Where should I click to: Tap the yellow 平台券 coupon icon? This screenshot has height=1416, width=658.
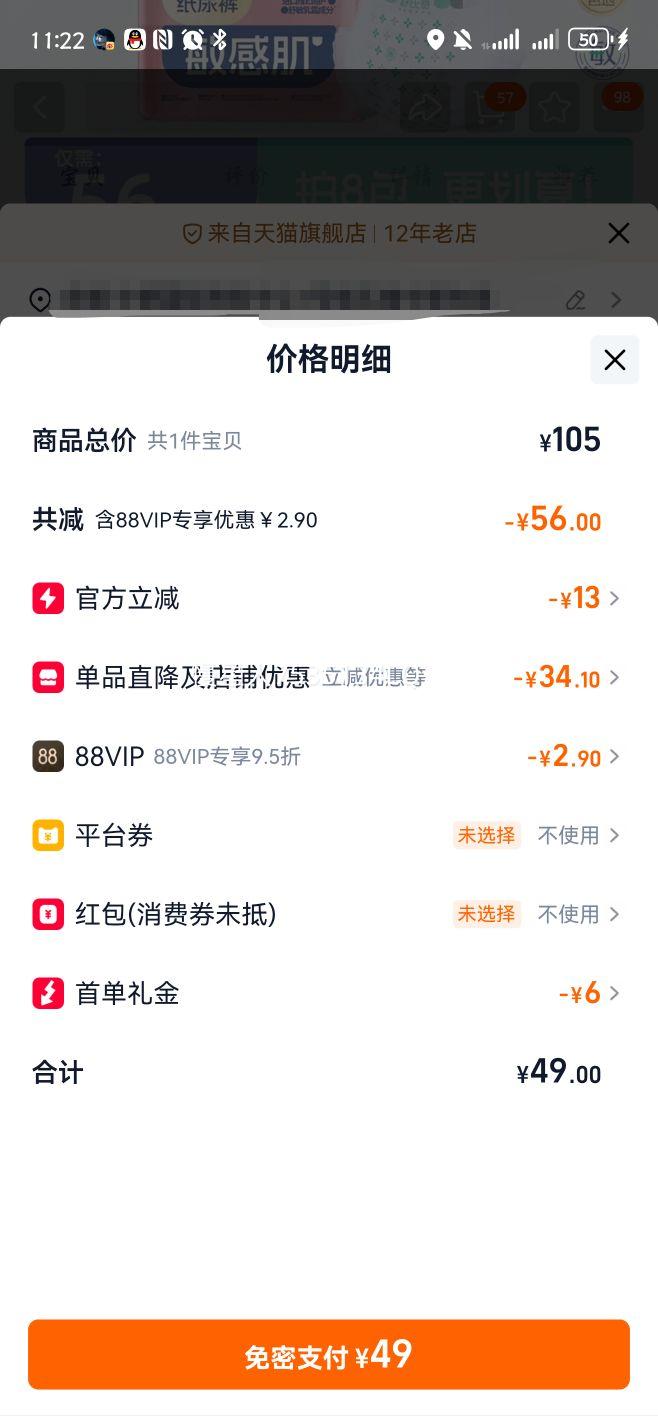(x=48, y=835)
